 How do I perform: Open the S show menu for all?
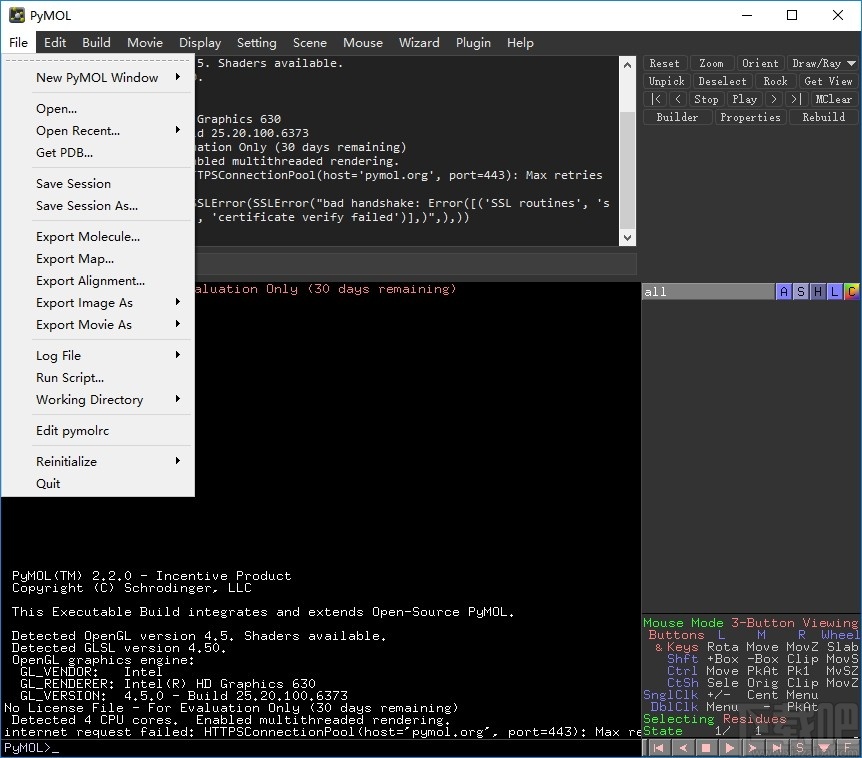[x=801, y=292]
